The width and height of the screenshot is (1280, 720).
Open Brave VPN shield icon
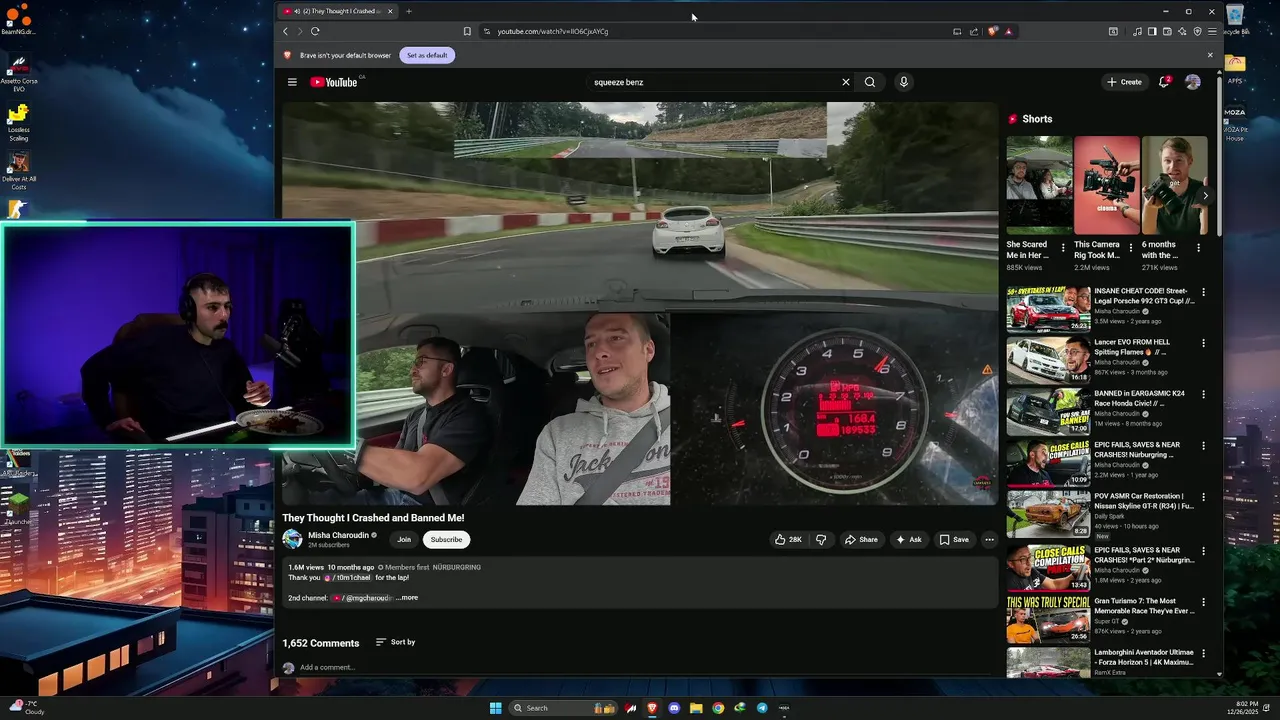click(1197, 31)
